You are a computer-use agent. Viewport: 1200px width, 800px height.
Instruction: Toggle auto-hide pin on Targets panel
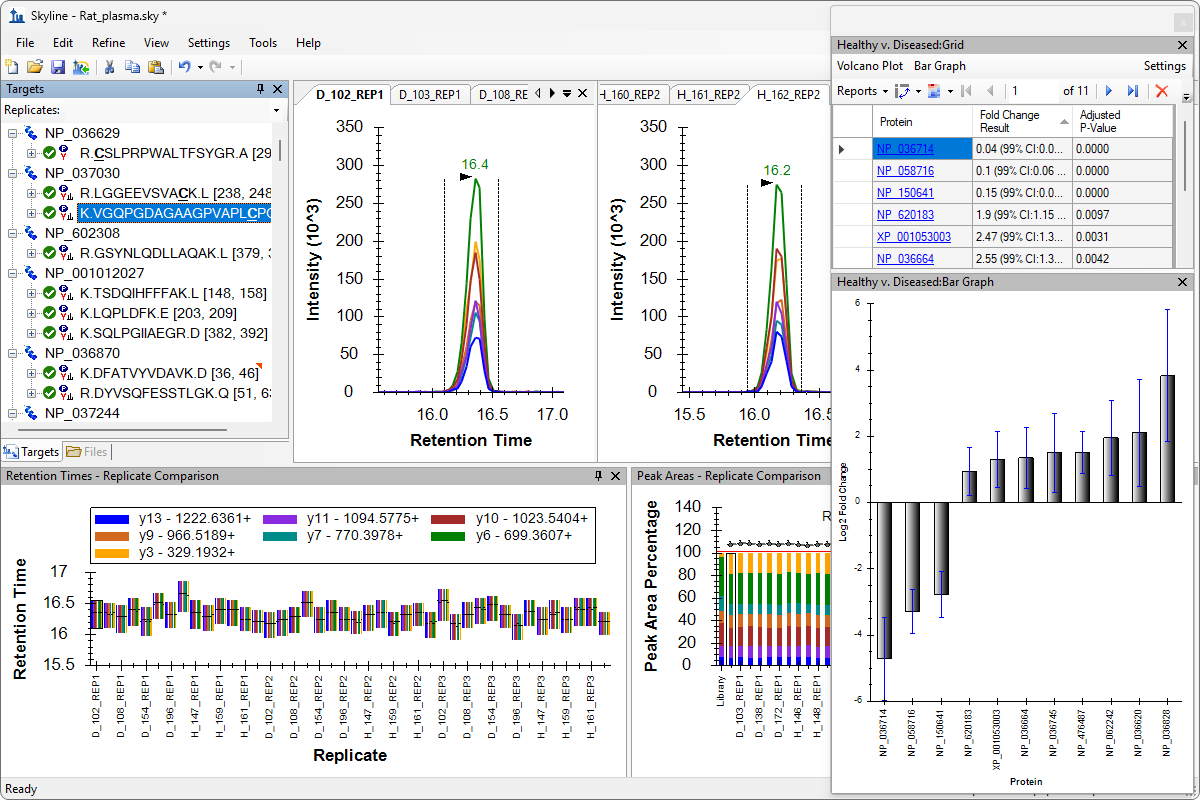(x=261, y=89)
